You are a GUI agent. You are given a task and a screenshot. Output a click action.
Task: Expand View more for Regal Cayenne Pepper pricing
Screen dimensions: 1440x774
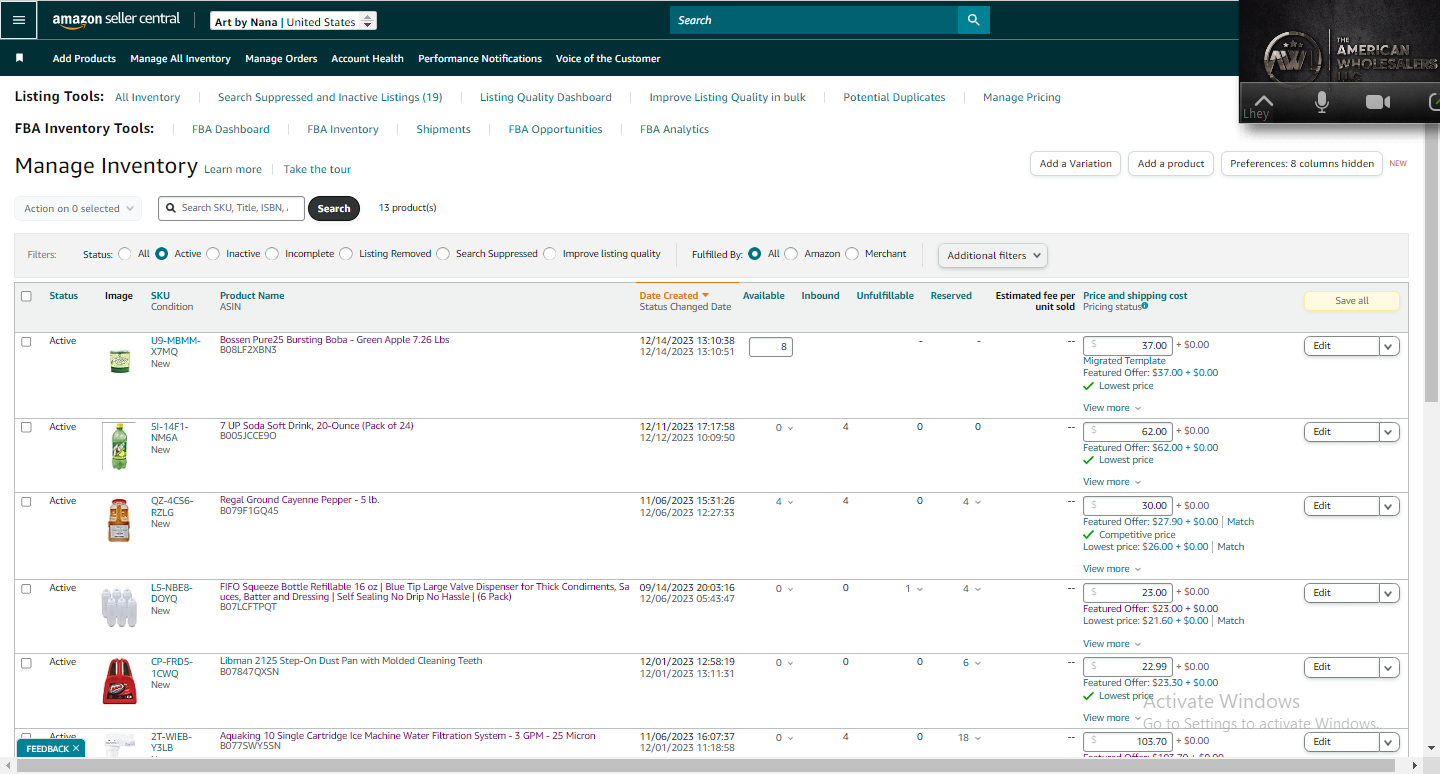tap(1112, 569)
